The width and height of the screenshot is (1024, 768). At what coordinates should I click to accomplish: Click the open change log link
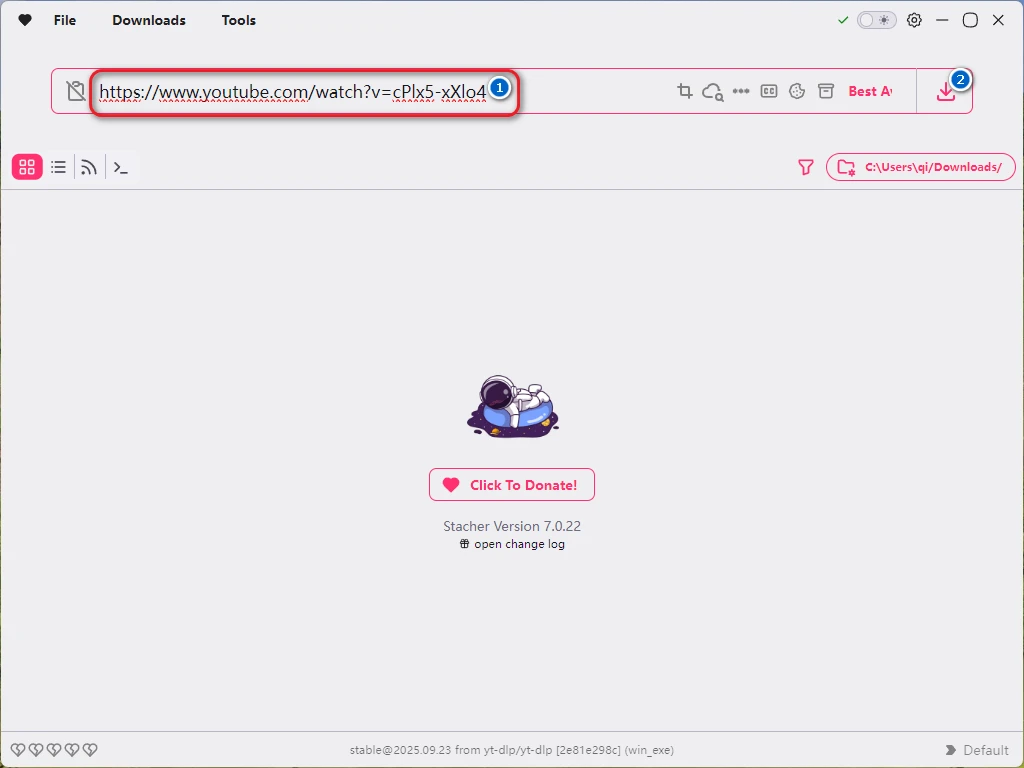click(x=512, y=544)
